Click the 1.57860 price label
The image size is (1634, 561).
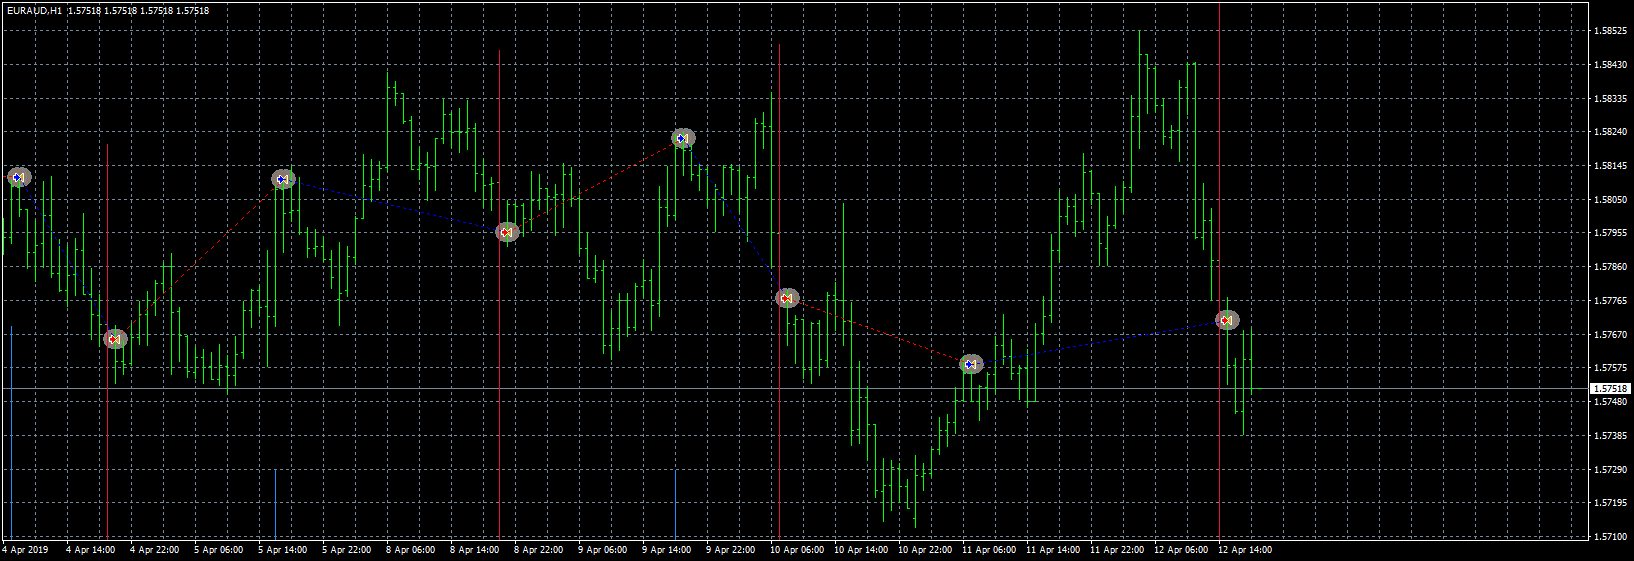coord(1610,267)
